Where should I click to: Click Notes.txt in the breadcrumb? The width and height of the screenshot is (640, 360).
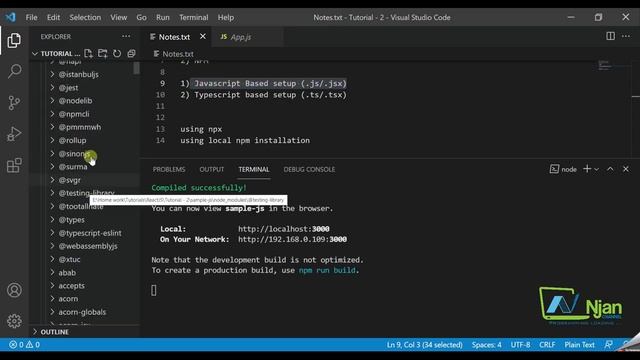click(x=178, y=54)
